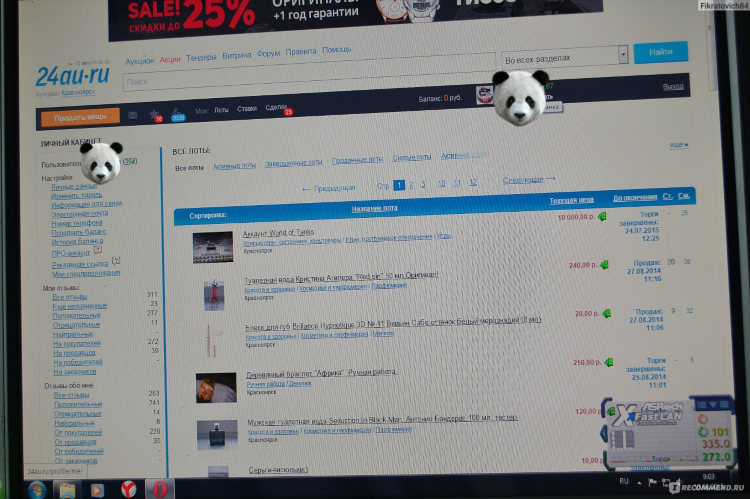The width and height of the screenshot is (750, 499).
Task: Open Ставки in the top dark bar
Action: point(247,109)
